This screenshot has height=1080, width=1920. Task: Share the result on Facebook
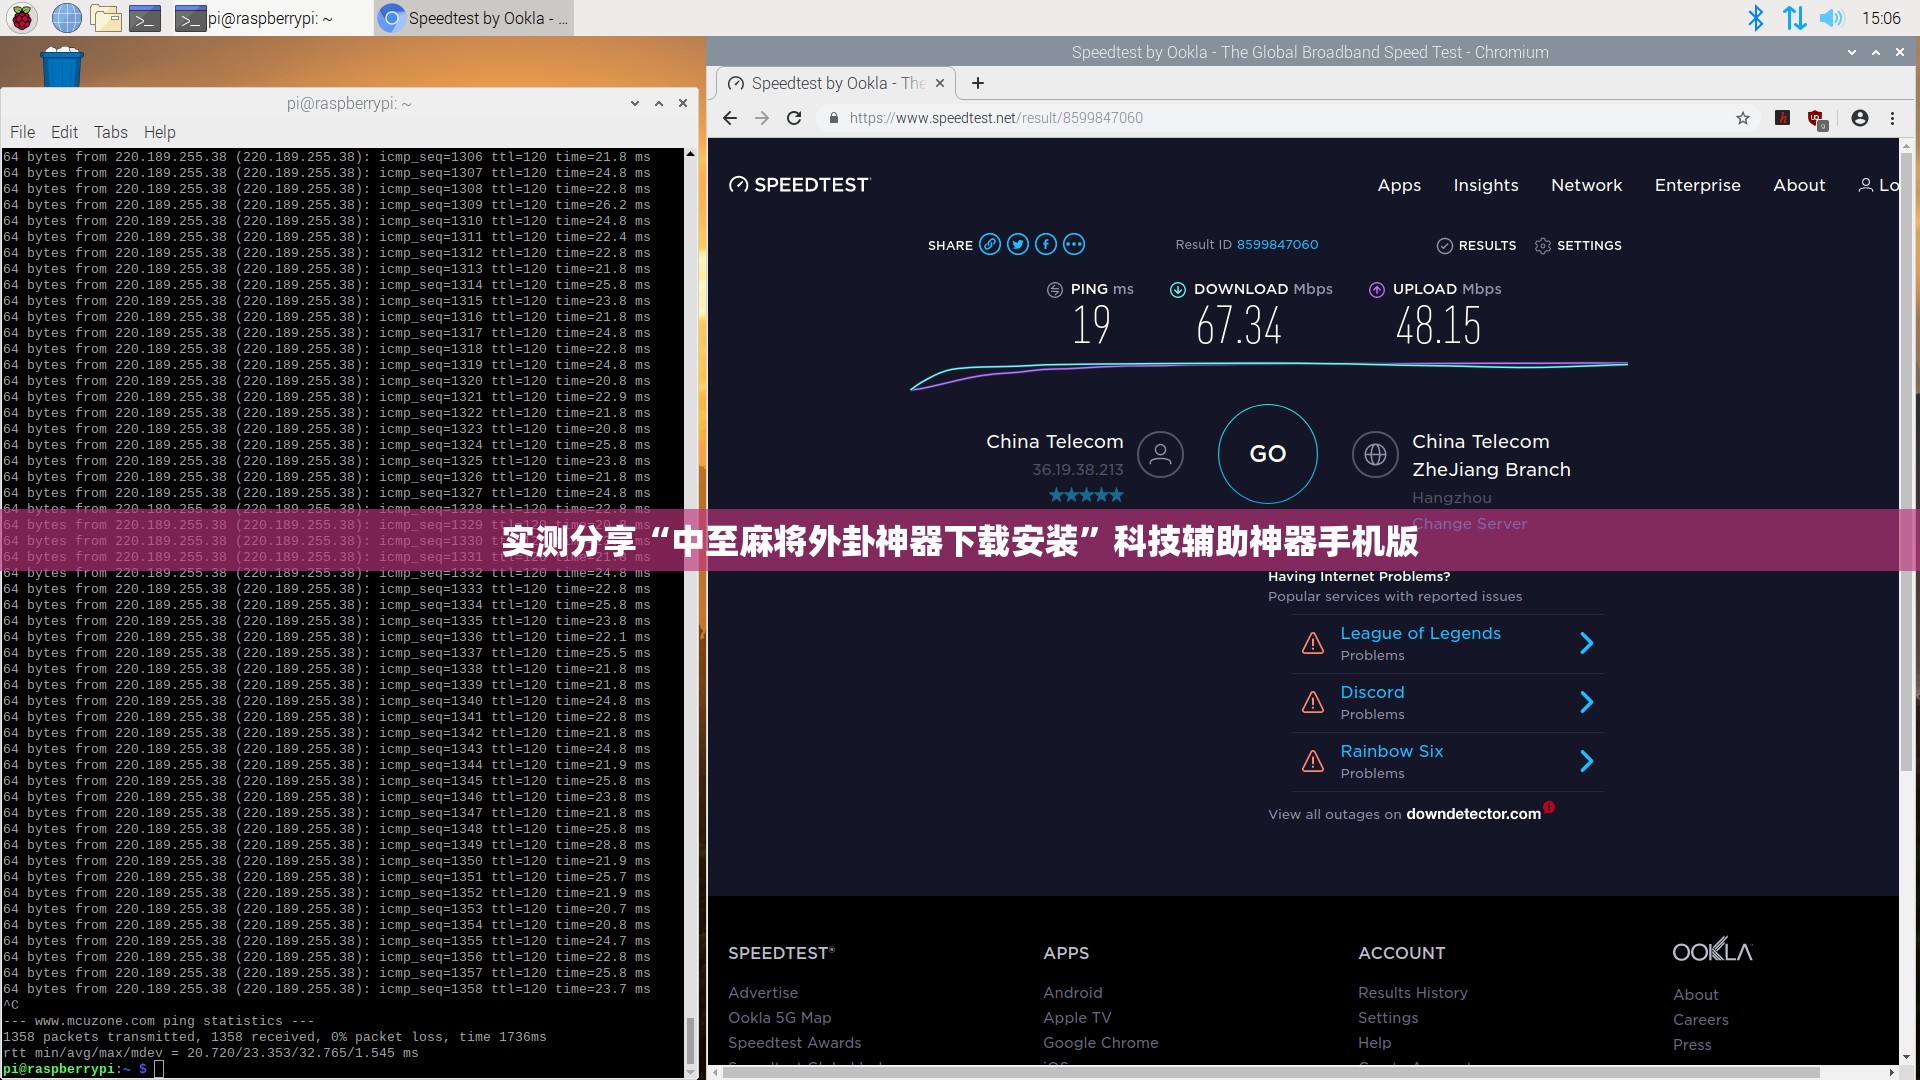pyautogui.click(x=1046, y=244)
